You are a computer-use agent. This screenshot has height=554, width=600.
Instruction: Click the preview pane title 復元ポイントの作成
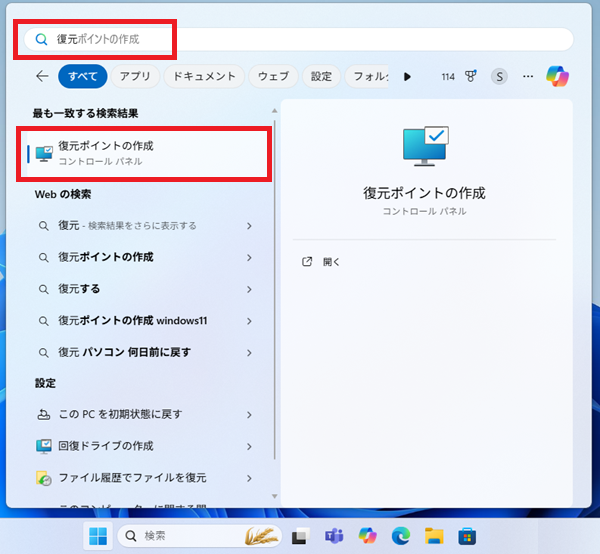point(424,193)
